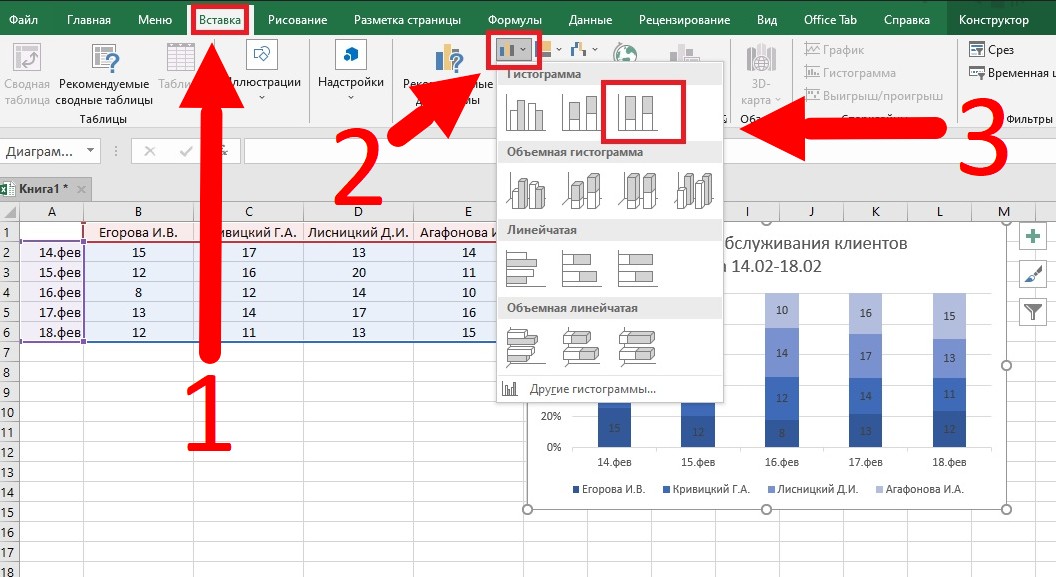Switch to the Вставка ribbon tab
Image resolution: width=1056 pixels, height=577 pixels.
tap(220, 20)
